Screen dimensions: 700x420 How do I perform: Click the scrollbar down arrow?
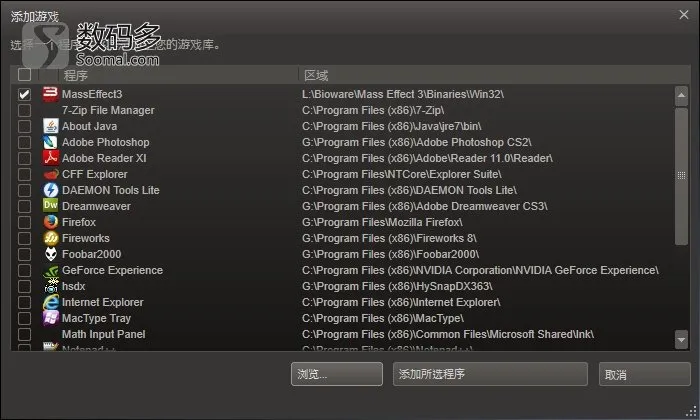pyautogui.click(x=681, y=340)
